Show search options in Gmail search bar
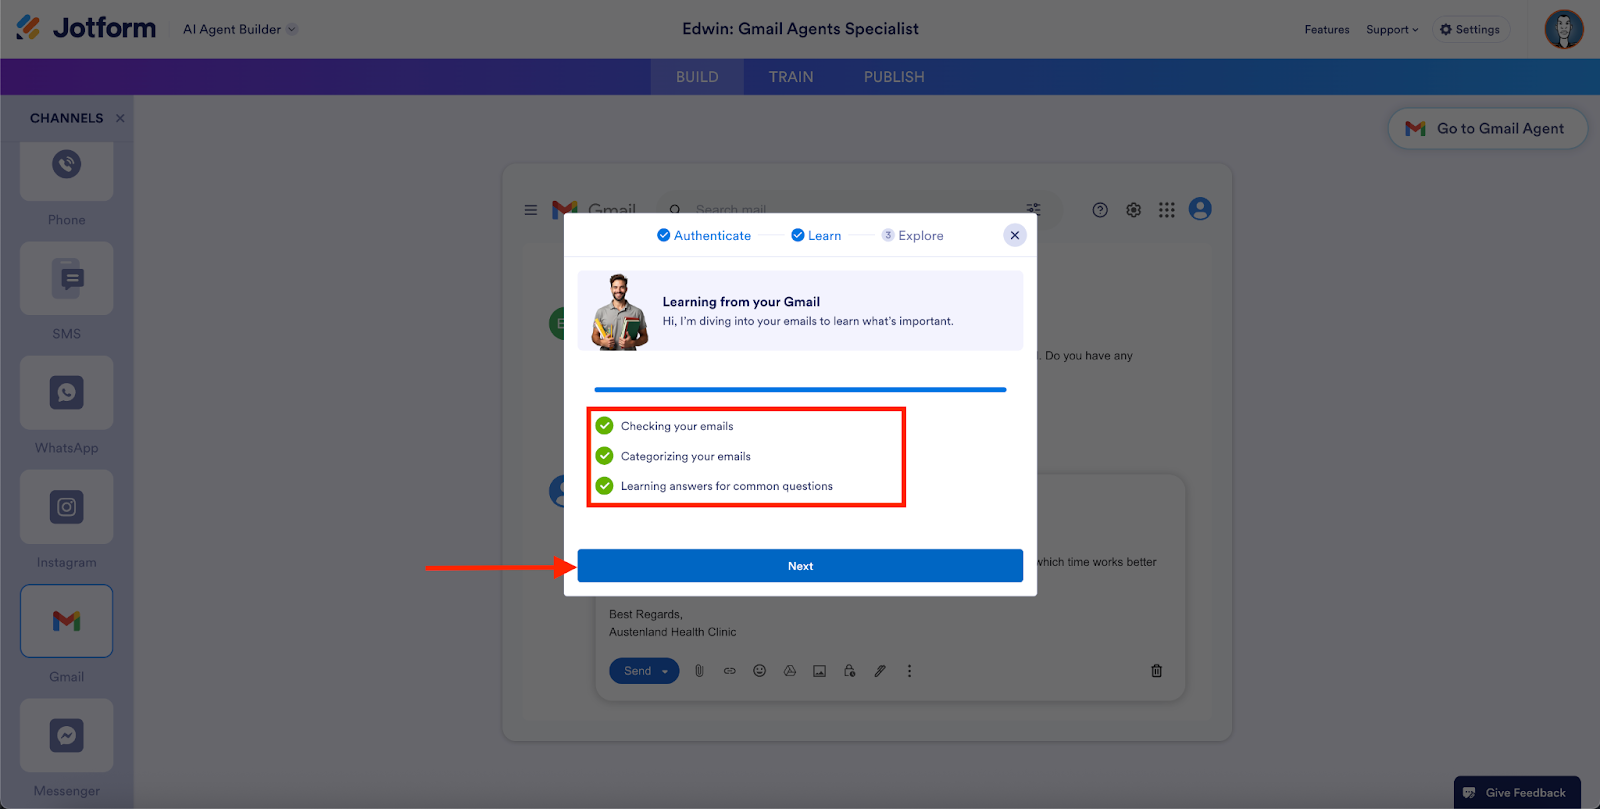This screenshot has height=809, width=1600. 1033,209
